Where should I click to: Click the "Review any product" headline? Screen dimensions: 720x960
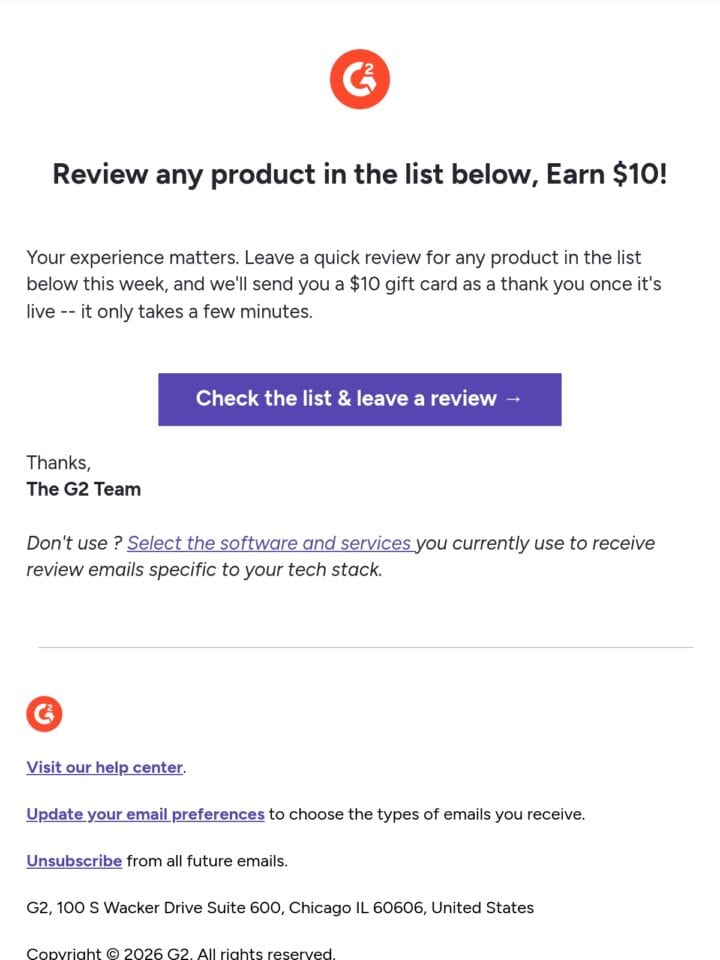click(x=360, y=174)
